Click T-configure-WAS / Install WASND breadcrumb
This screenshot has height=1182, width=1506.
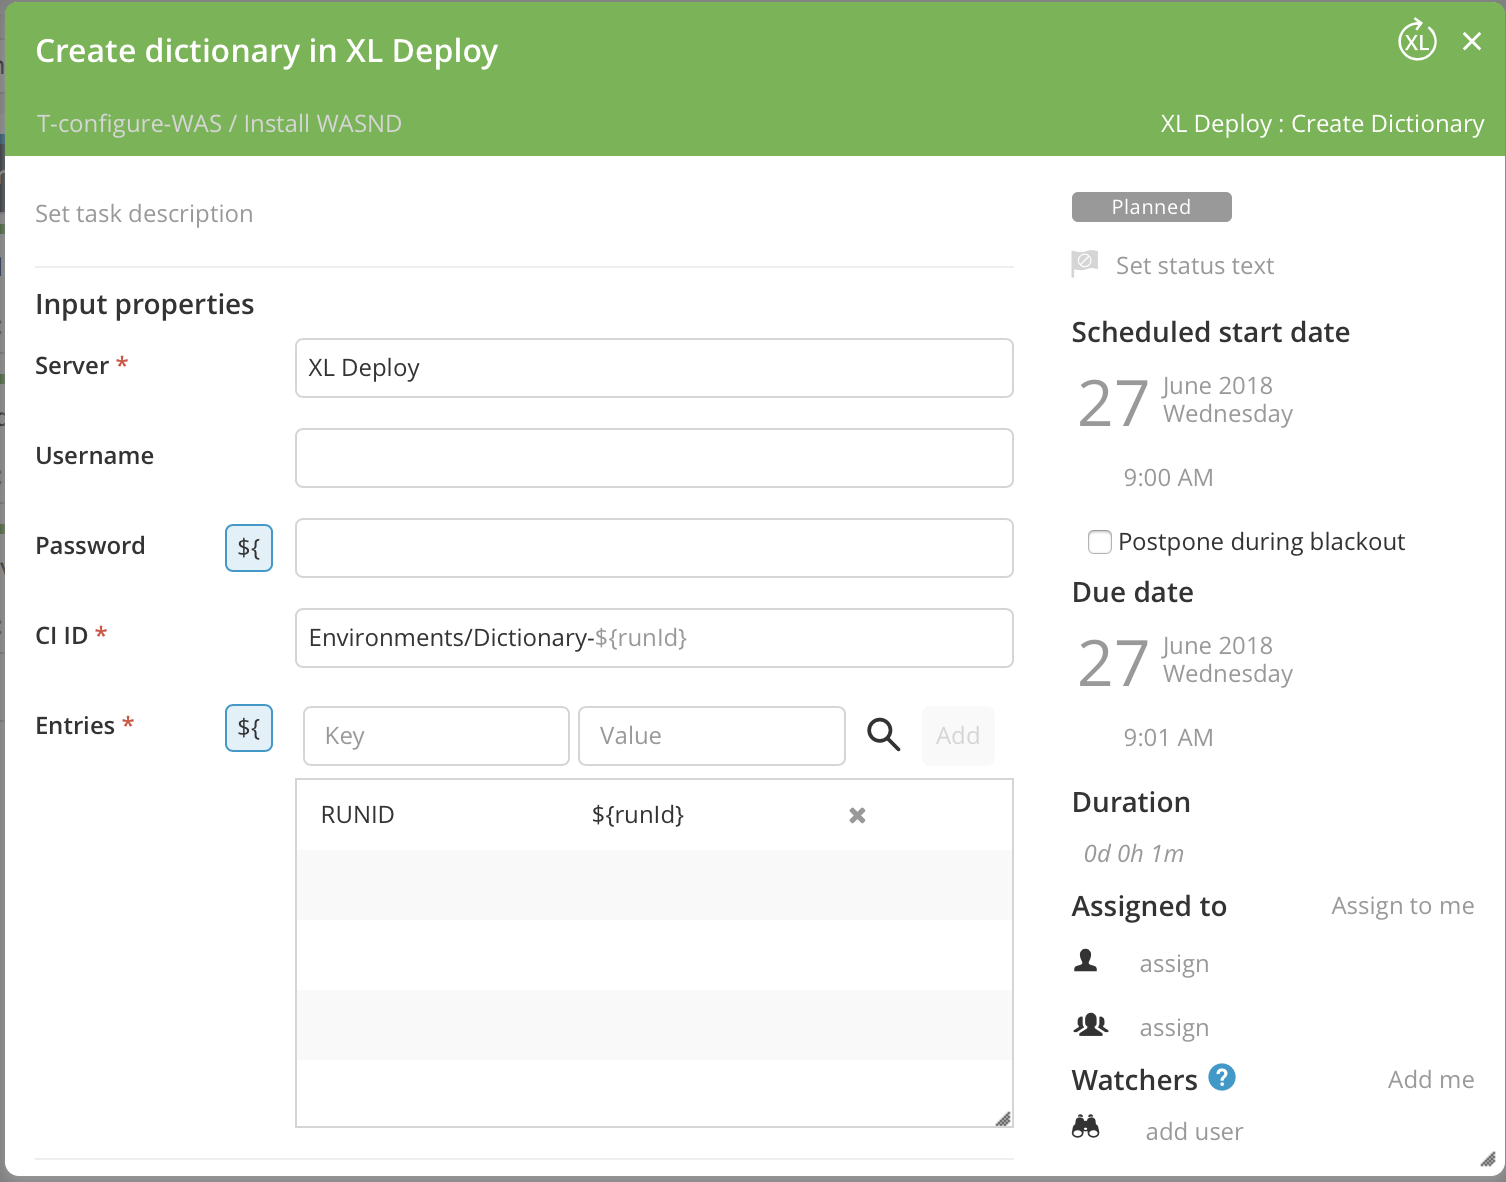[x=219, y=124]
